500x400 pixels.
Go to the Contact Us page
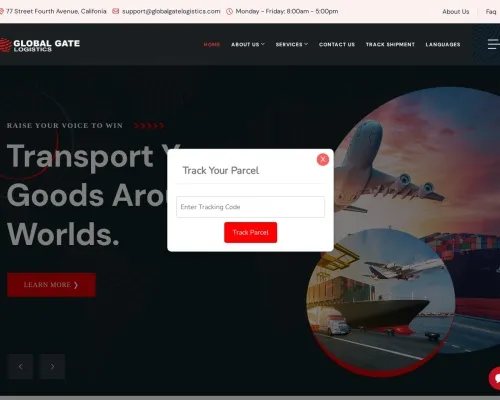[337, 44]
